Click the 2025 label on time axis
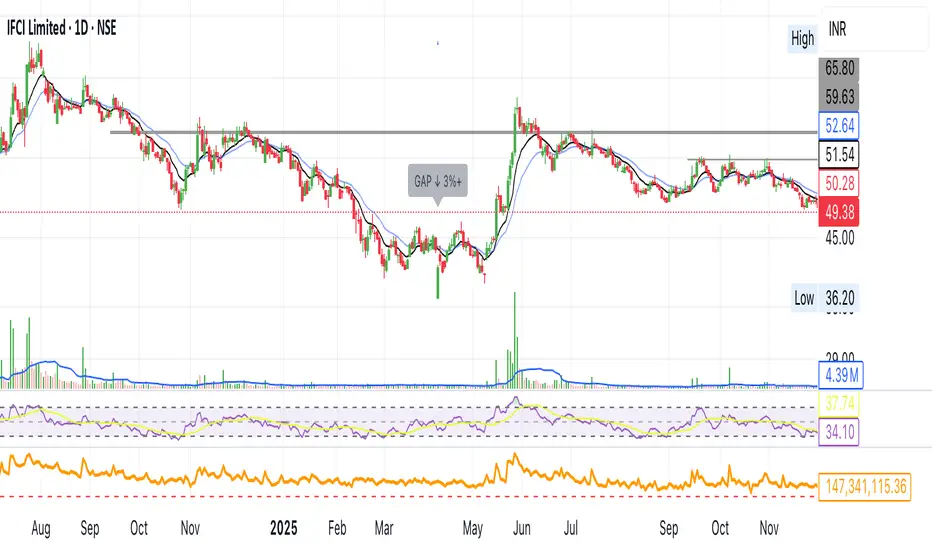932x550 pixels. [x=284, y=528]
